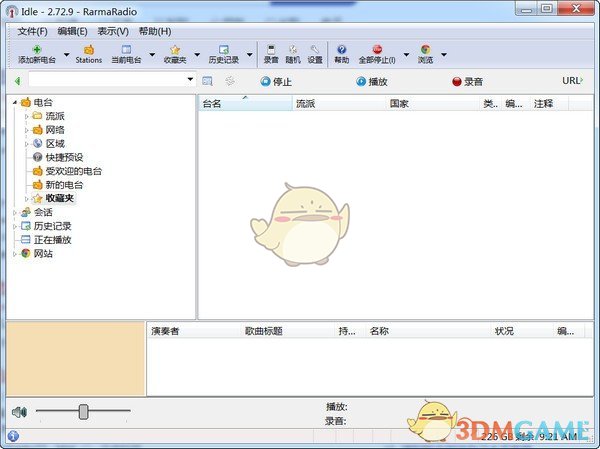Screen dimensions: 600x449
Task: Click the 添加新电台 add station icon
Action: 37,49
